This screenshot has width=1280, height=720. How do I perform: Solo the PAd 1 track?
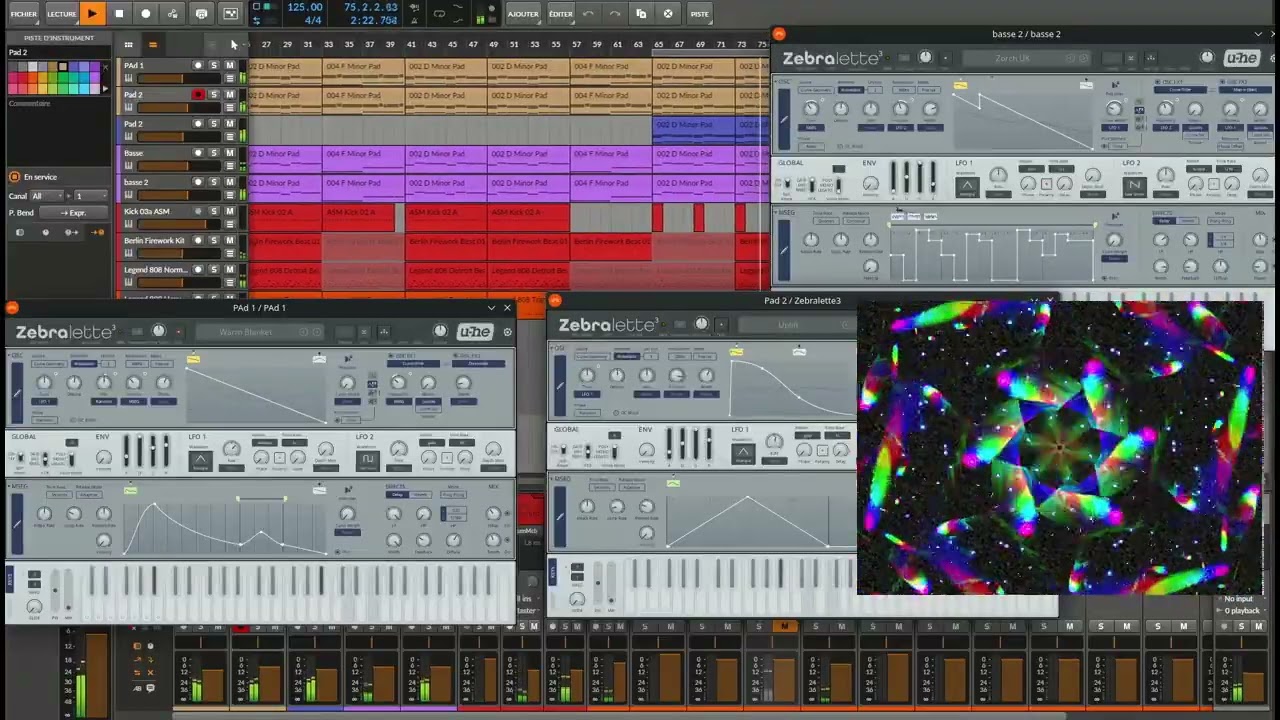point(213,66)
